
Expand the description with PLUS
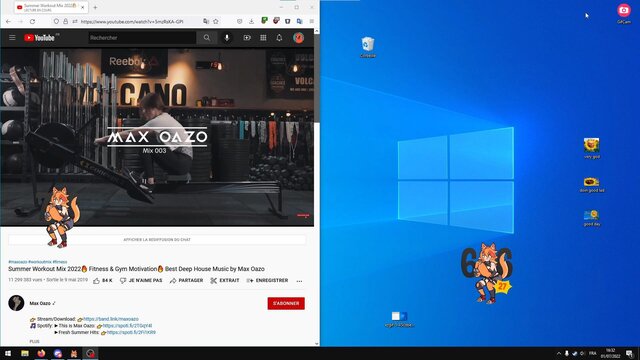coord(34,341)
